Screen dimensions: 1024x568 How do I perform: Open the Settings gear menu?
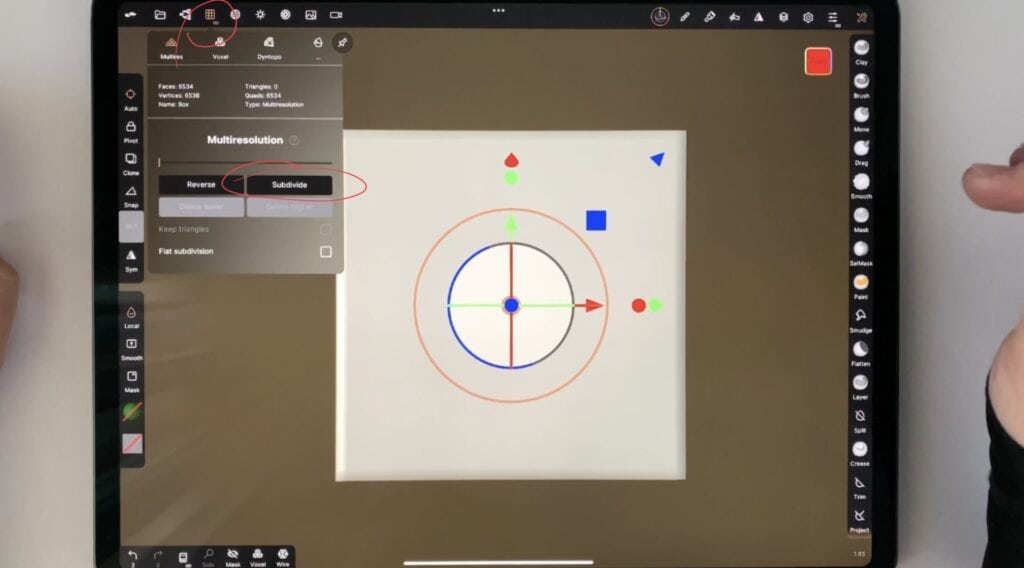click(808, 16)
